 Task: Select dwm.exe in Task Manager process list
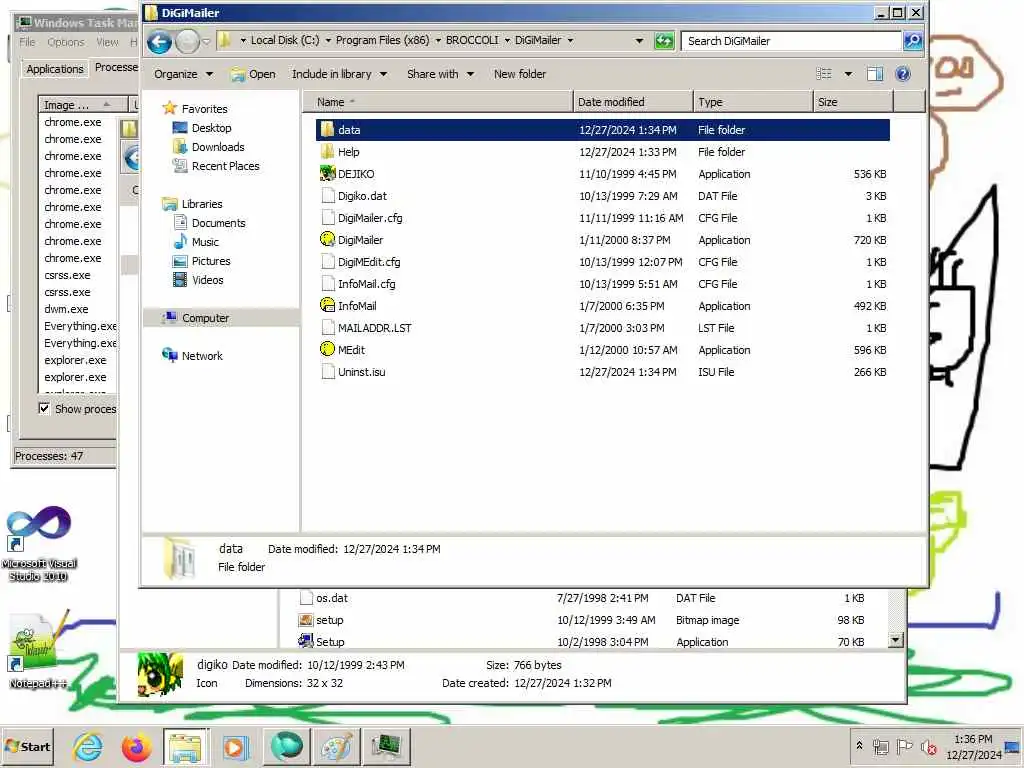pyautogui.click(x=66, y=309)
